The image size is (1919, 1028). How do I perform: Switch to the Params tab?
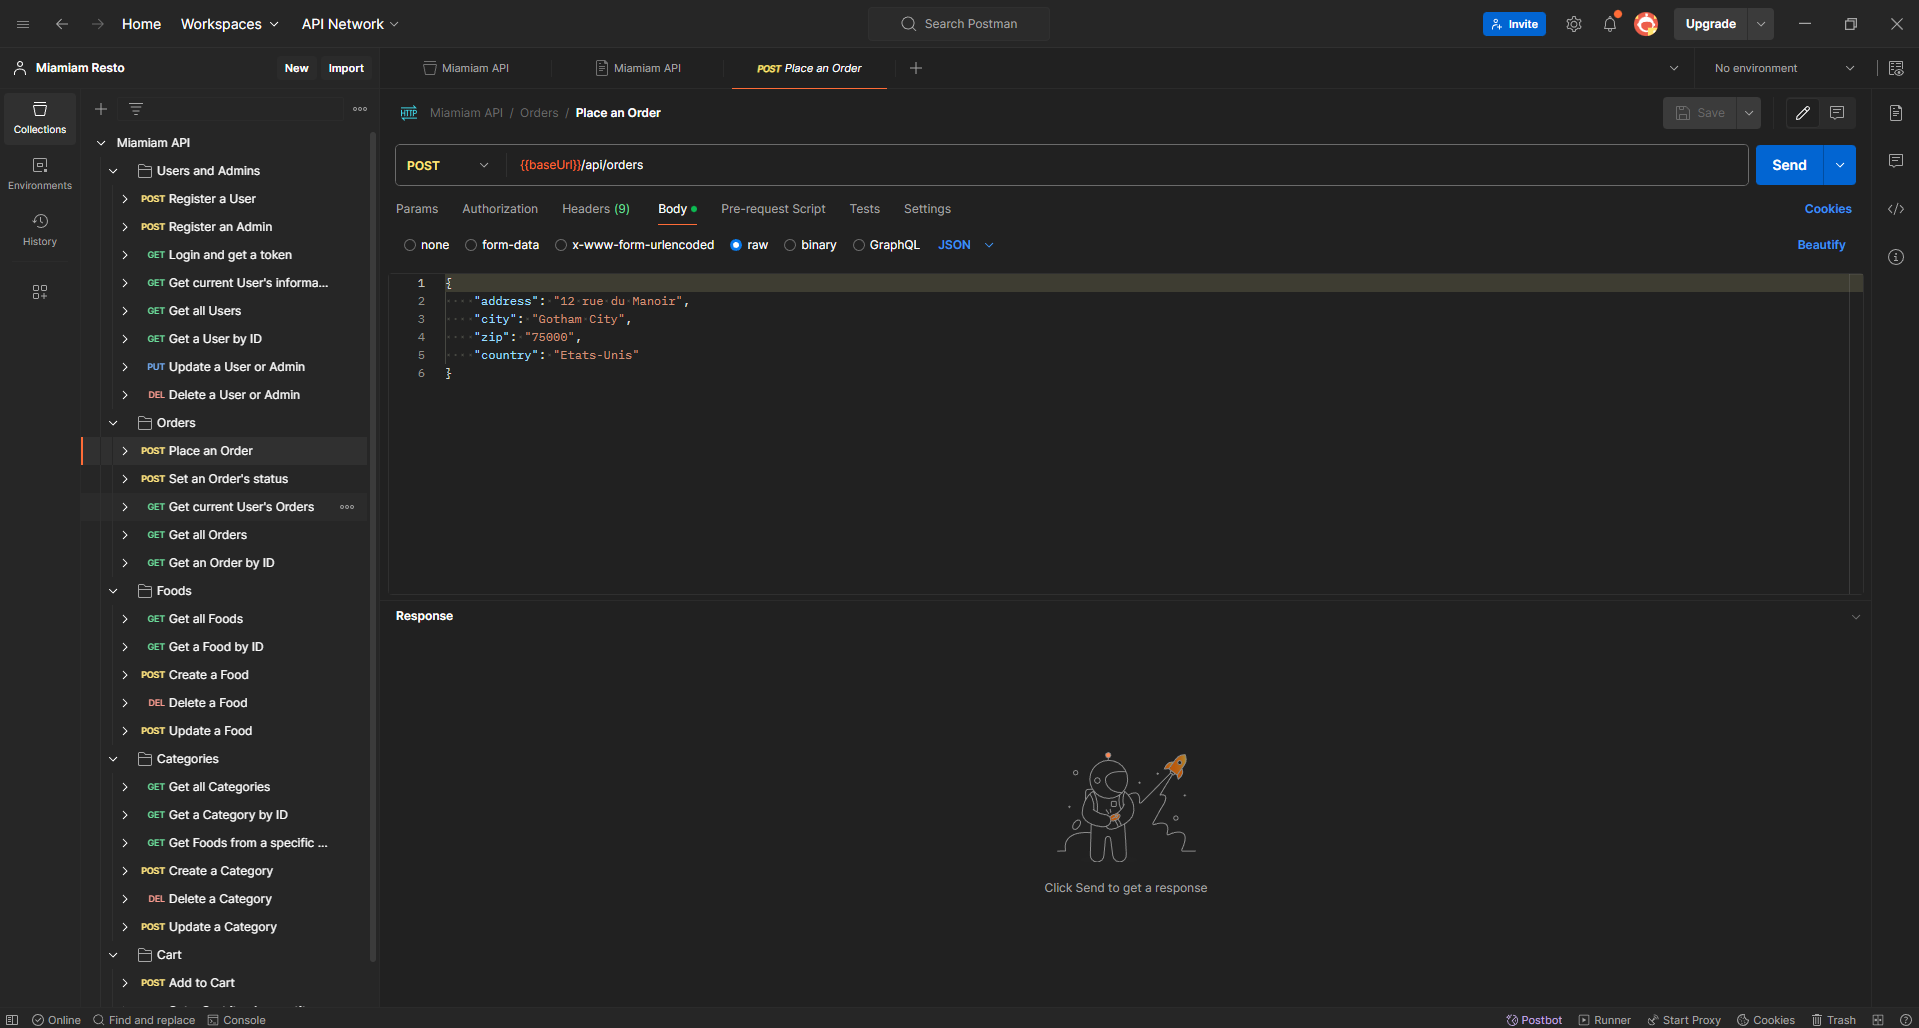[x=417, y=209]
